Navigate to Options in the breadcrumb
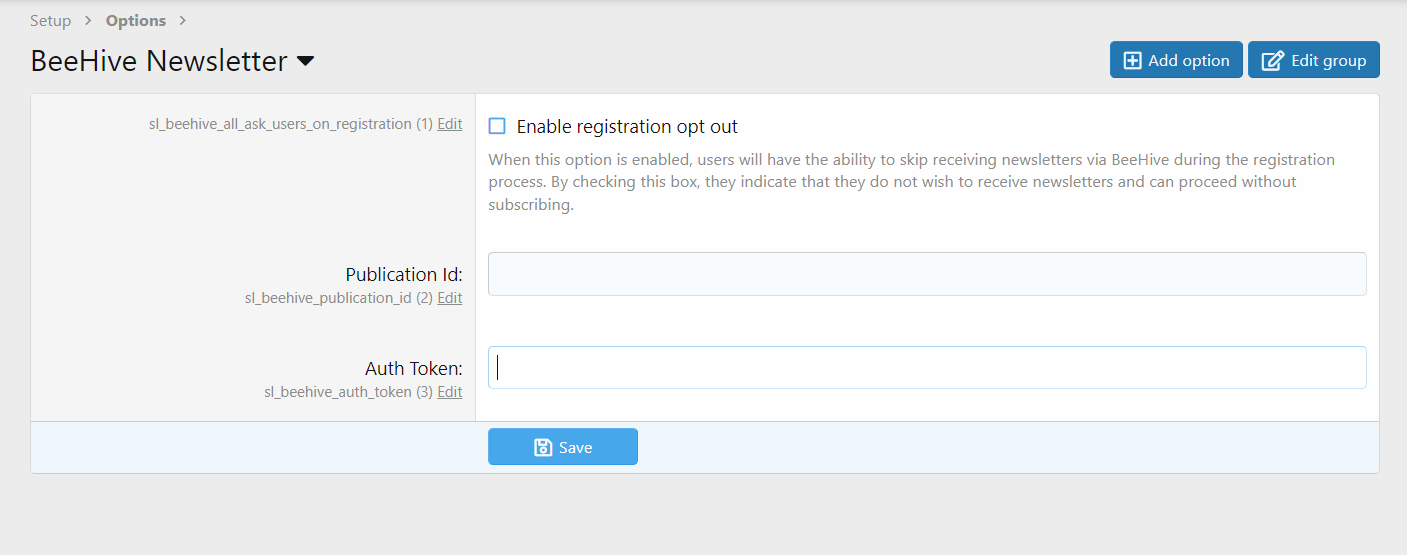This screenshot has width=1407, height=555. pyautogui.click(x=136, y=21)
